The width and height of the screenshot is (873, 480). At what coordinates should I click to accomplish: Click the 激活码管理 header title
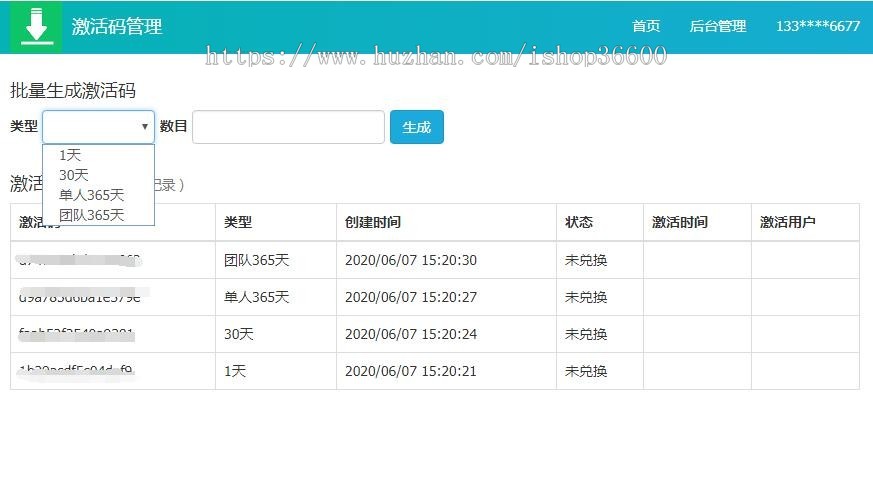117,26
